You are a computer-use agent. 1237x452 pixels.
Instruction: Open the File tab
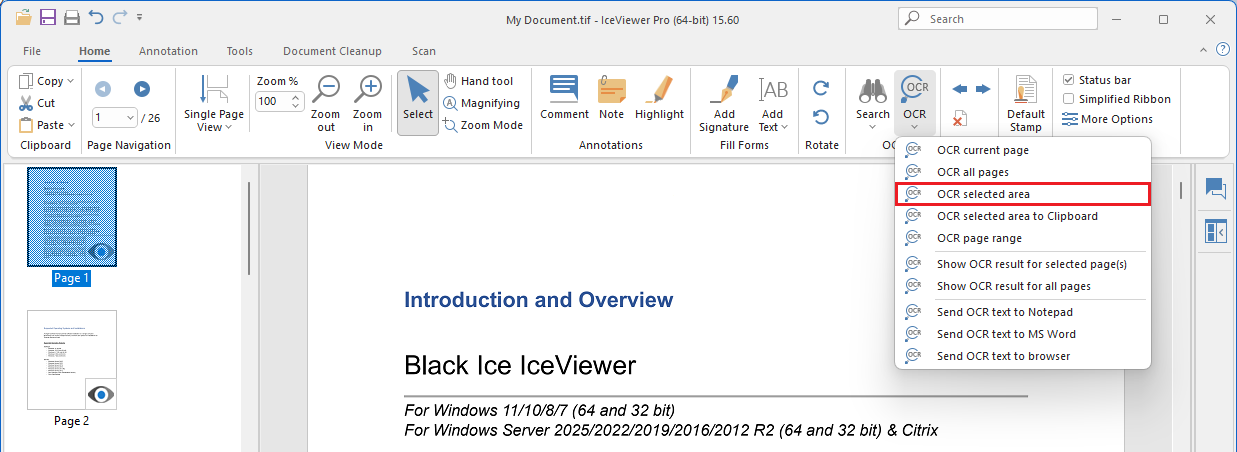(32, 51)
